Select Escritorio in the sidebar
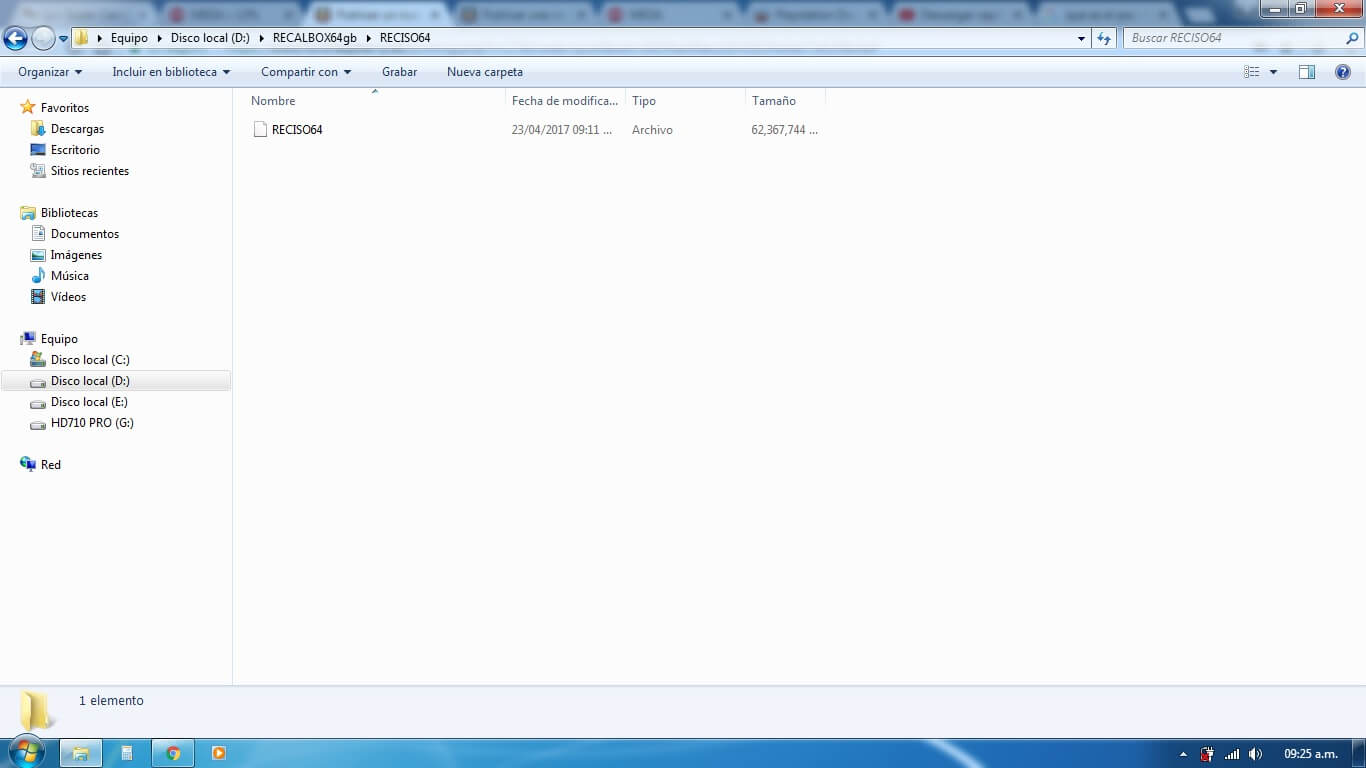The height and width of the screenshot is (768, 1366). pos(75,150)
